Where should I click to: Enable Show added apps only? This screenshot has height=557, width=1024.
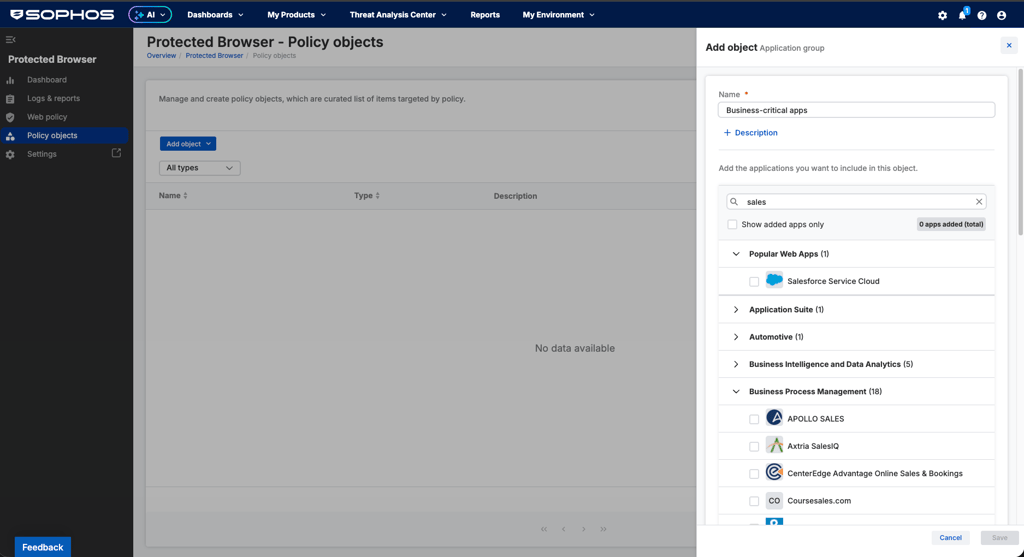pos(732,225)
